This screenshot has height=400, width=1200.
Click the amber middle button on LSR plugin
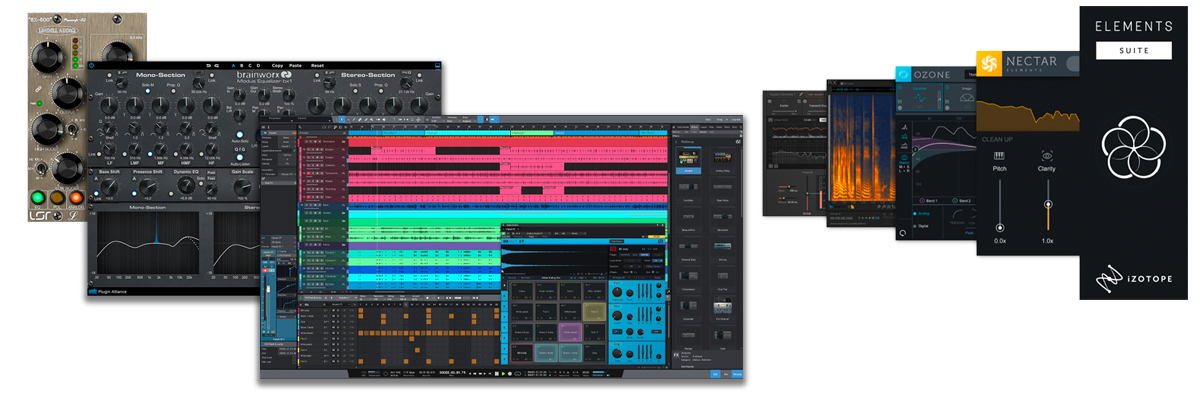57,198
